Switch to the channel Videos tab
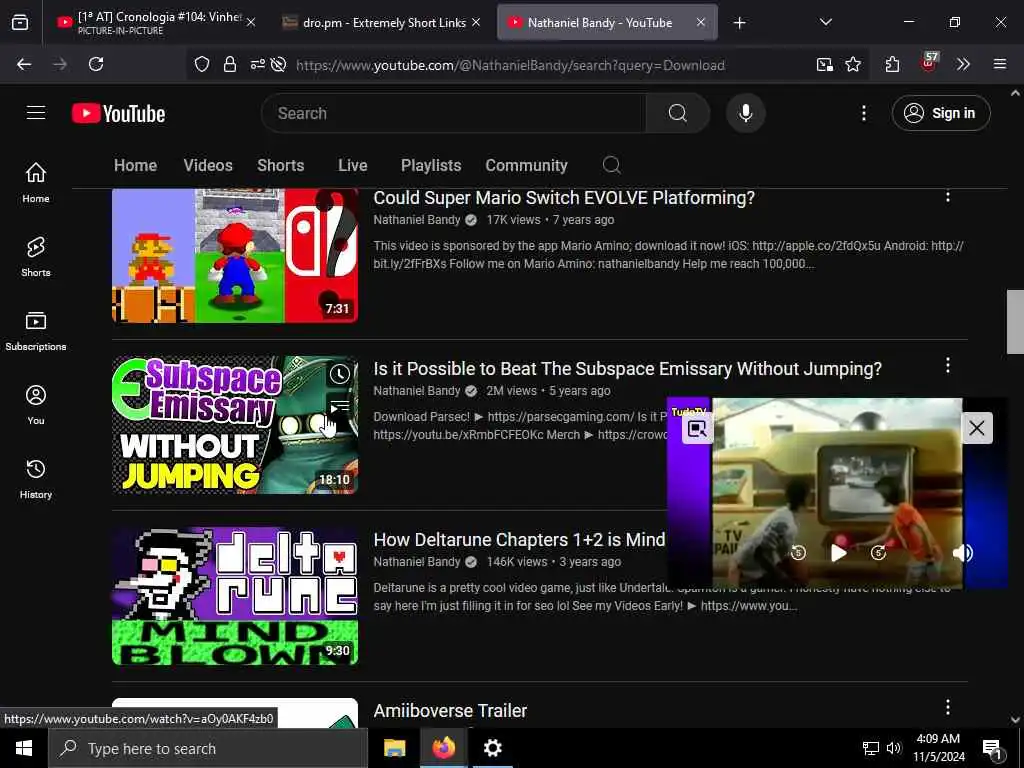 208,165
